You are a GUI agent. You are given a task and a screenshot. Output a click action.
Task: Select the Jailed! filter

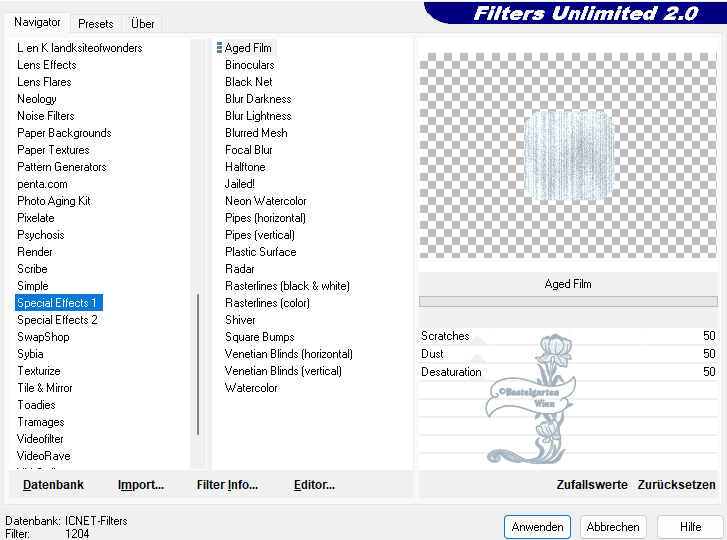pos(240,184)
